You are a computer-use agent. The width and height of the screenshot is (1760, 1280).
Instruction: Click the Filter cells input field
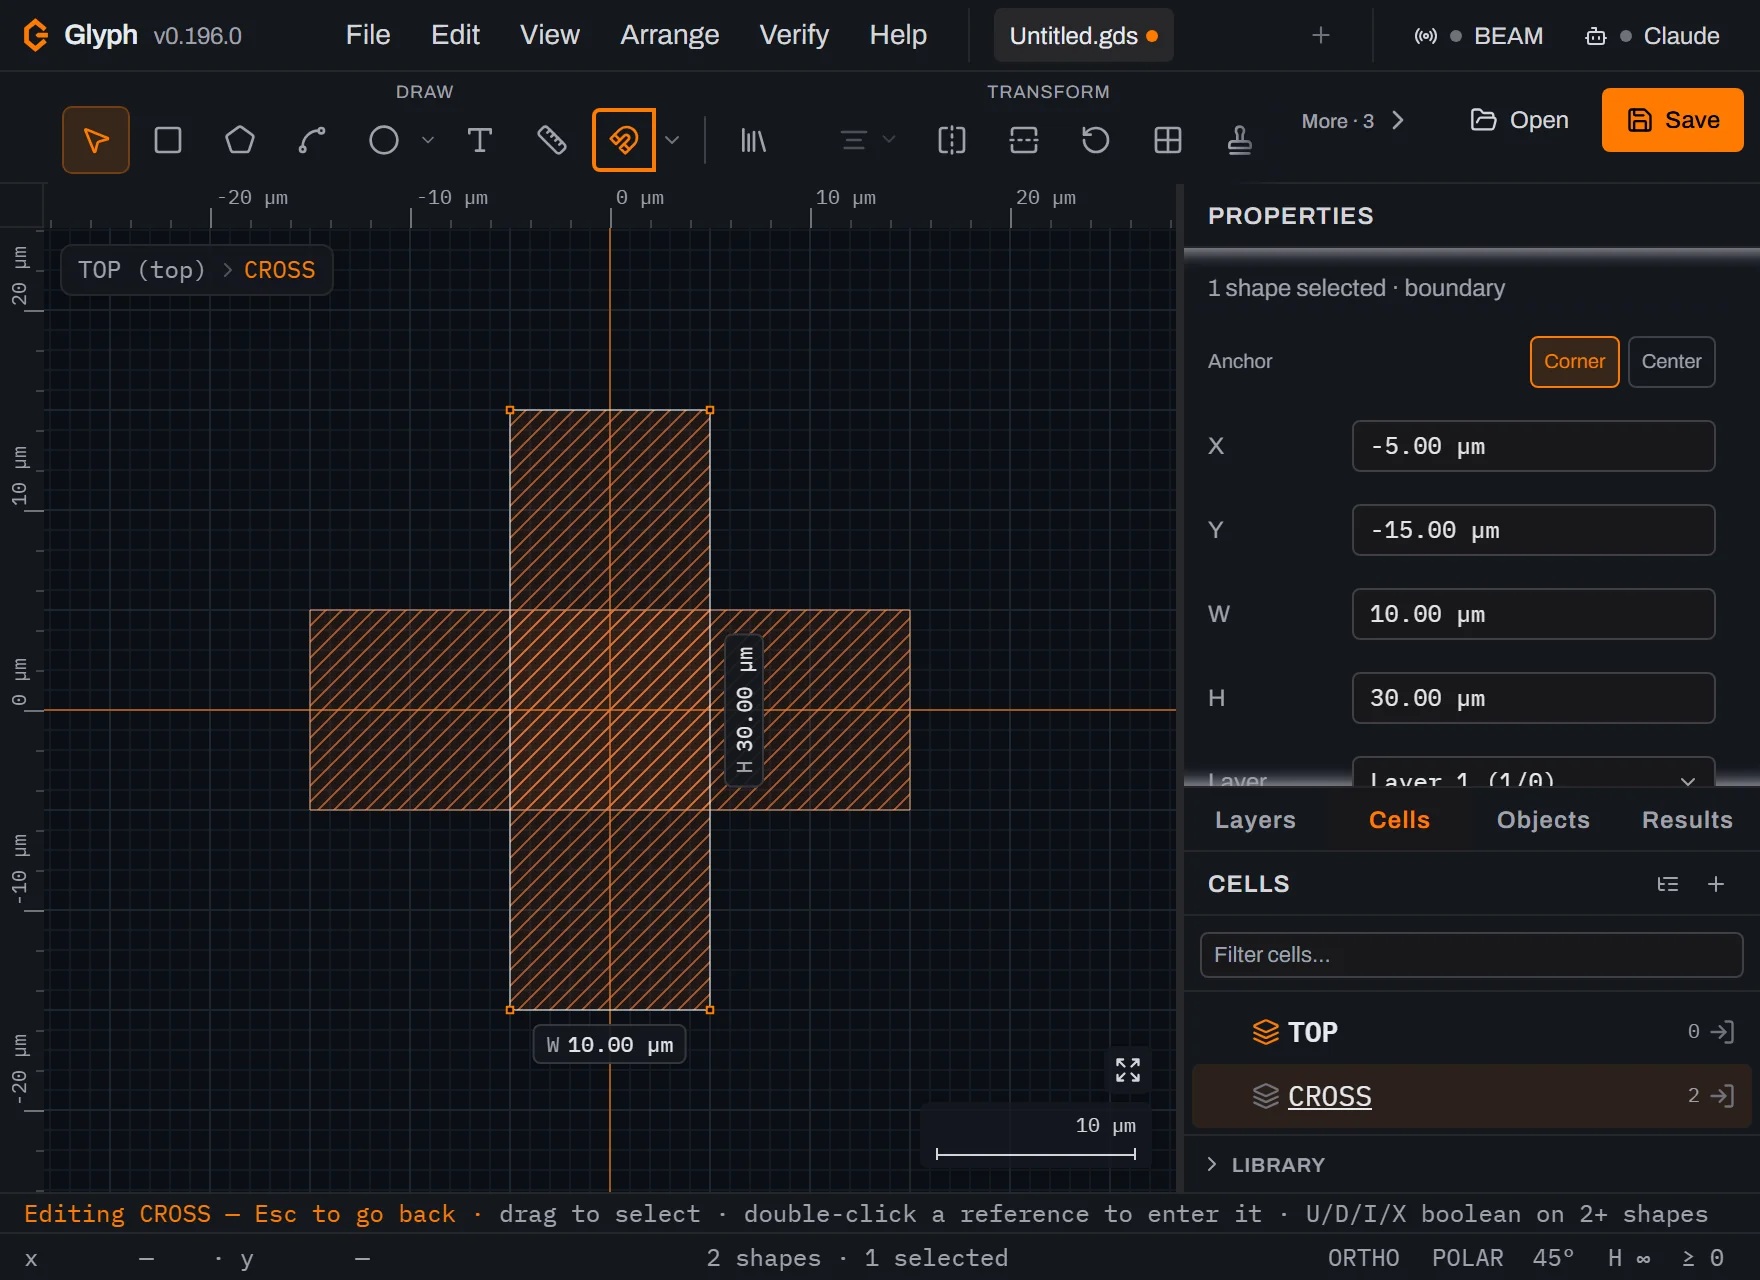[1471, 955]
